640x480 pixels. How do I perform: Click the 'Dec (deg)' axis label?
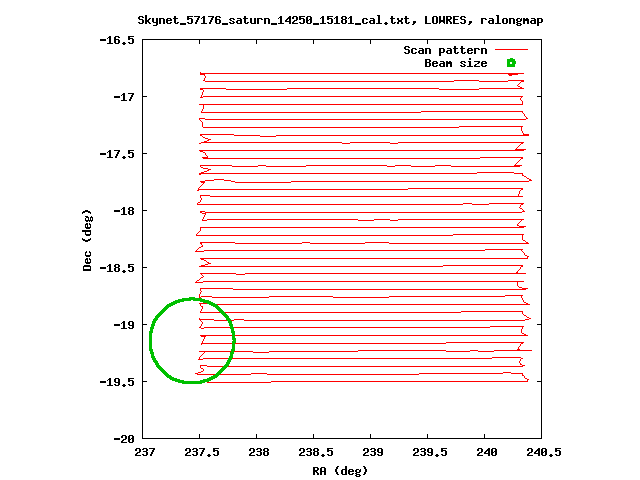(x=87, y=240)
